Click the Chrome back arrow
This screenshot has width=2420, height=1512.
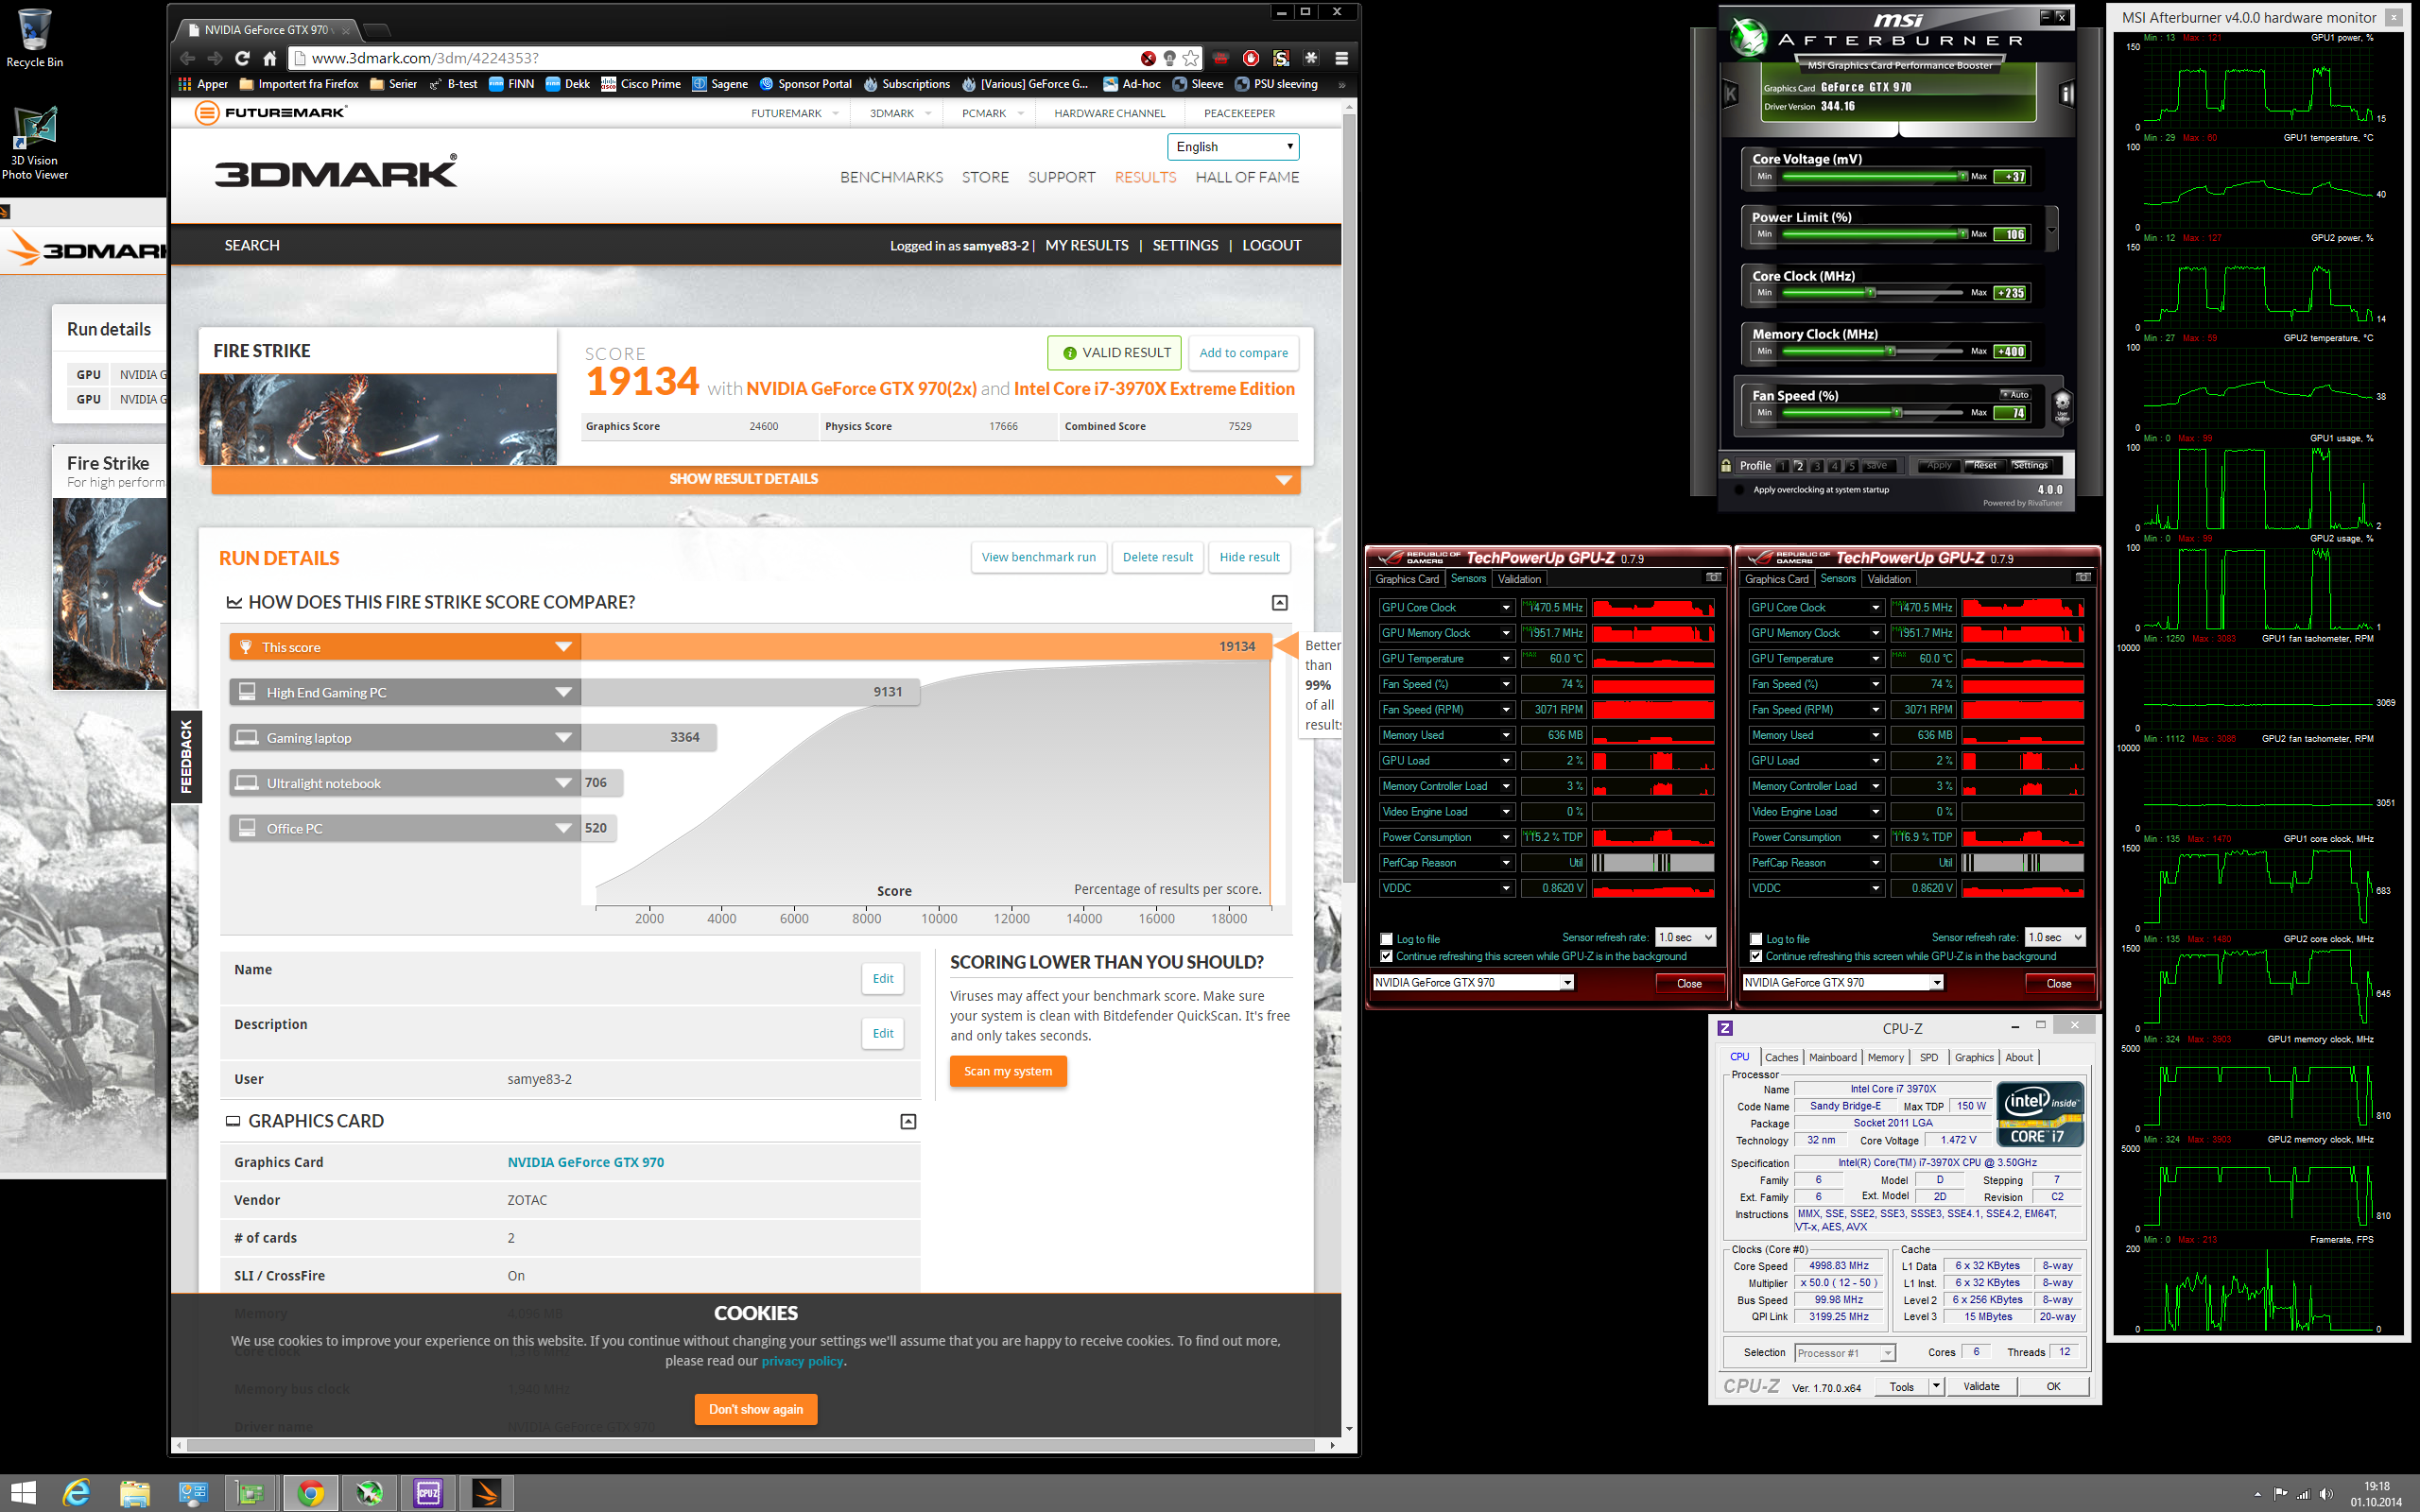pos(187,58)
